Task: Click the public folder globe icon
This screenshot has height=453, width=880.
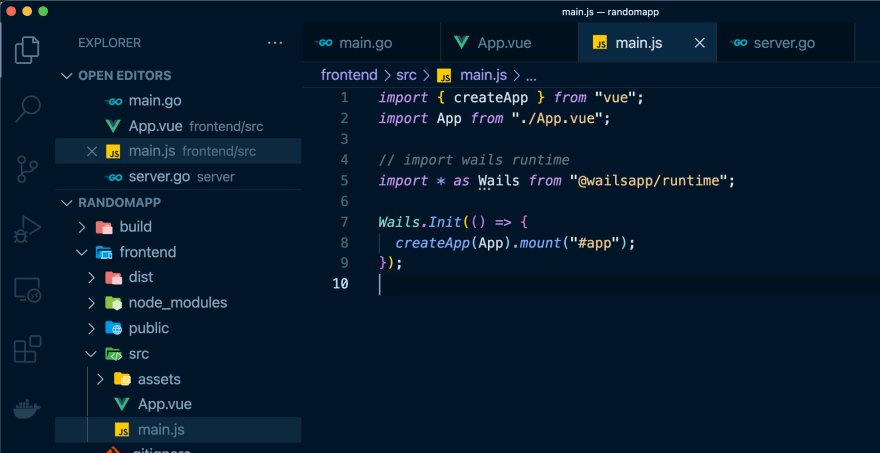Action: (x=113, y=328)
